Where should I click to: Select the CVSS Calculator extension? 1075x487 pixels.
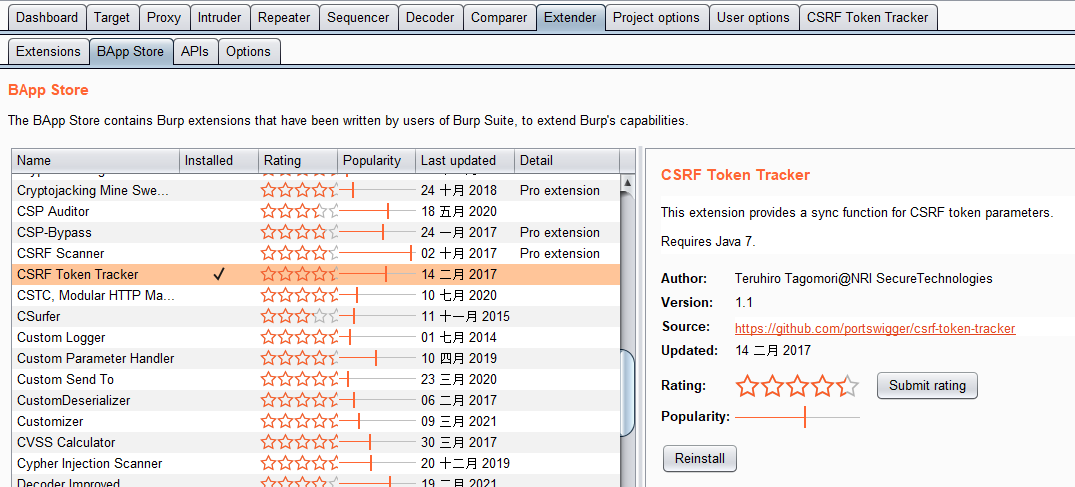pyautogui.click(x=316, y=442)
